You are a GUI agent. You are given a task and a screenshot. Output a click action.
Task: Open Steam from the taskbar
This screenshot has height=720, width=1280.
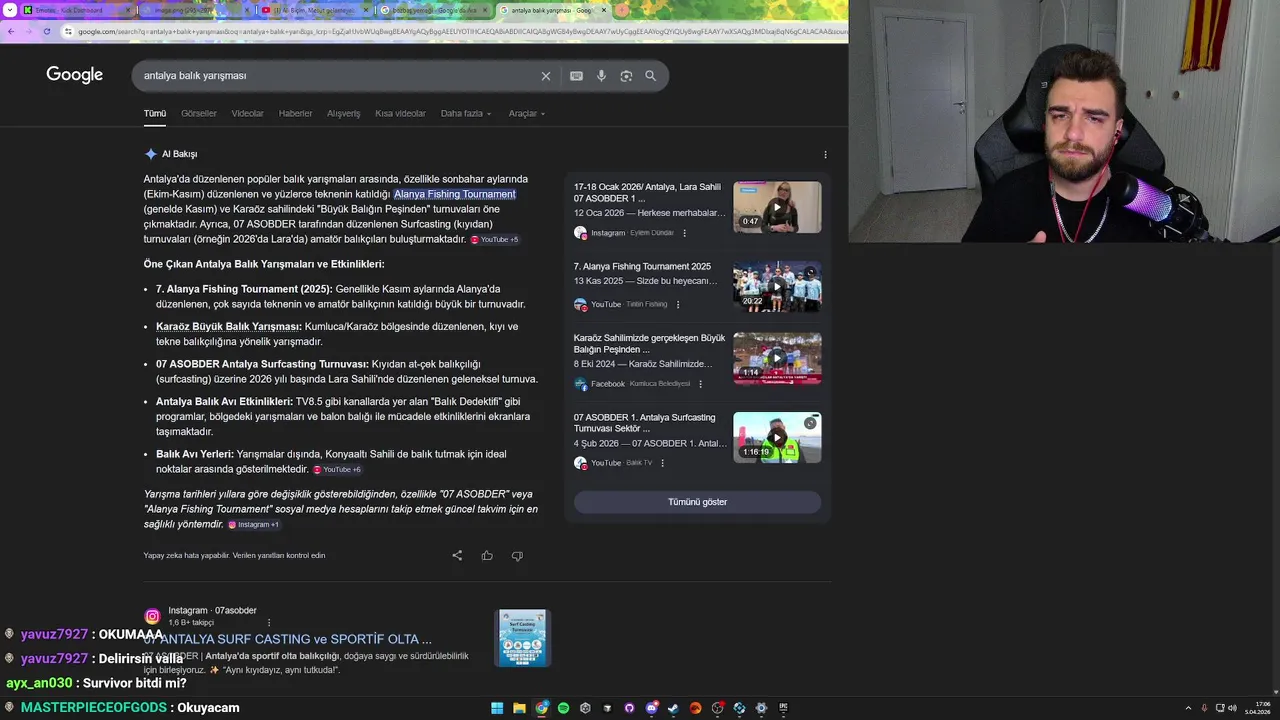[x=673, y=708]
